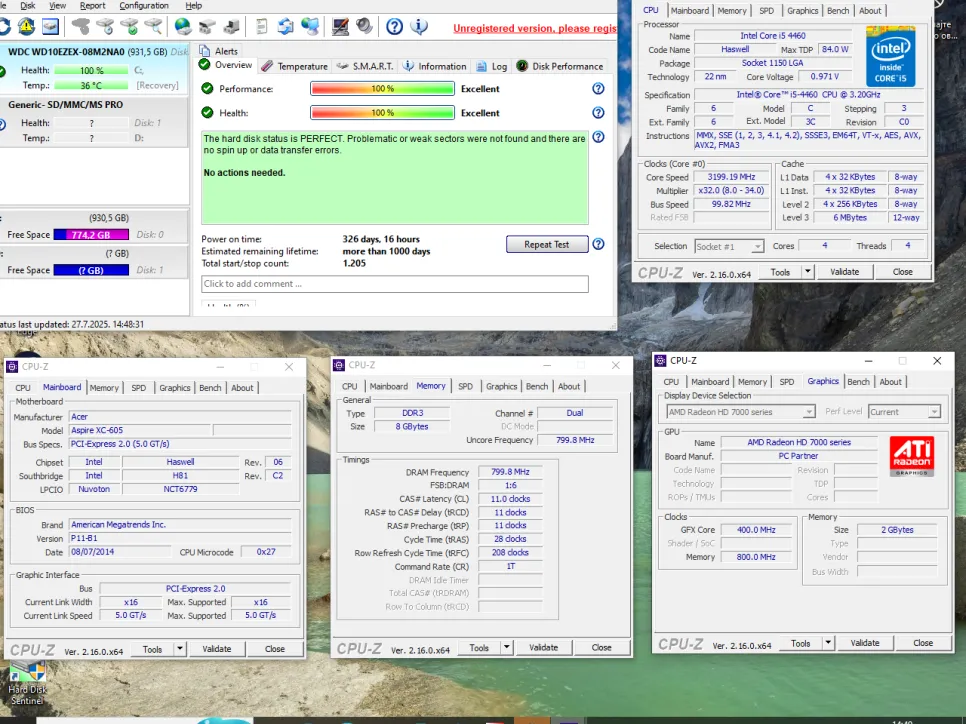Viewport: 966px width, 724px height.
Task: Open the Configuration menu
Action: pos(144,6)
